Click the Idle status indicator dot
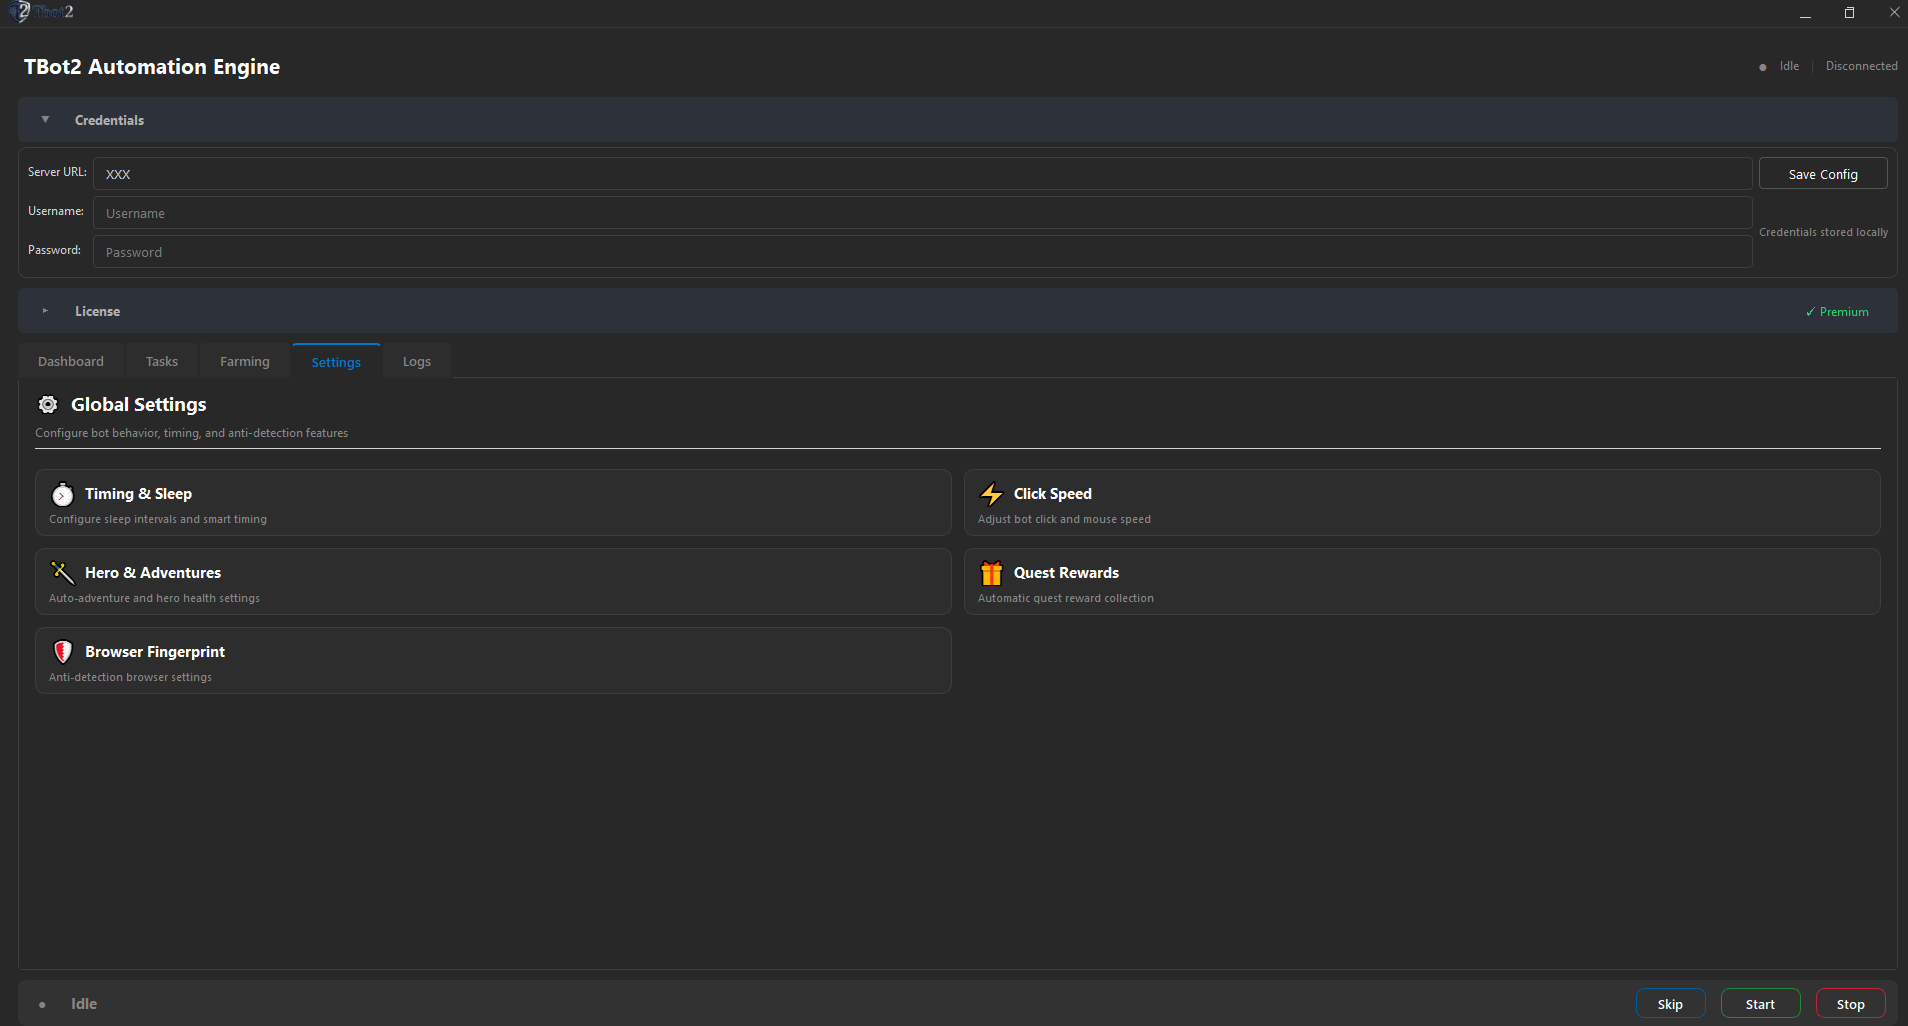 click(1763, 66)
